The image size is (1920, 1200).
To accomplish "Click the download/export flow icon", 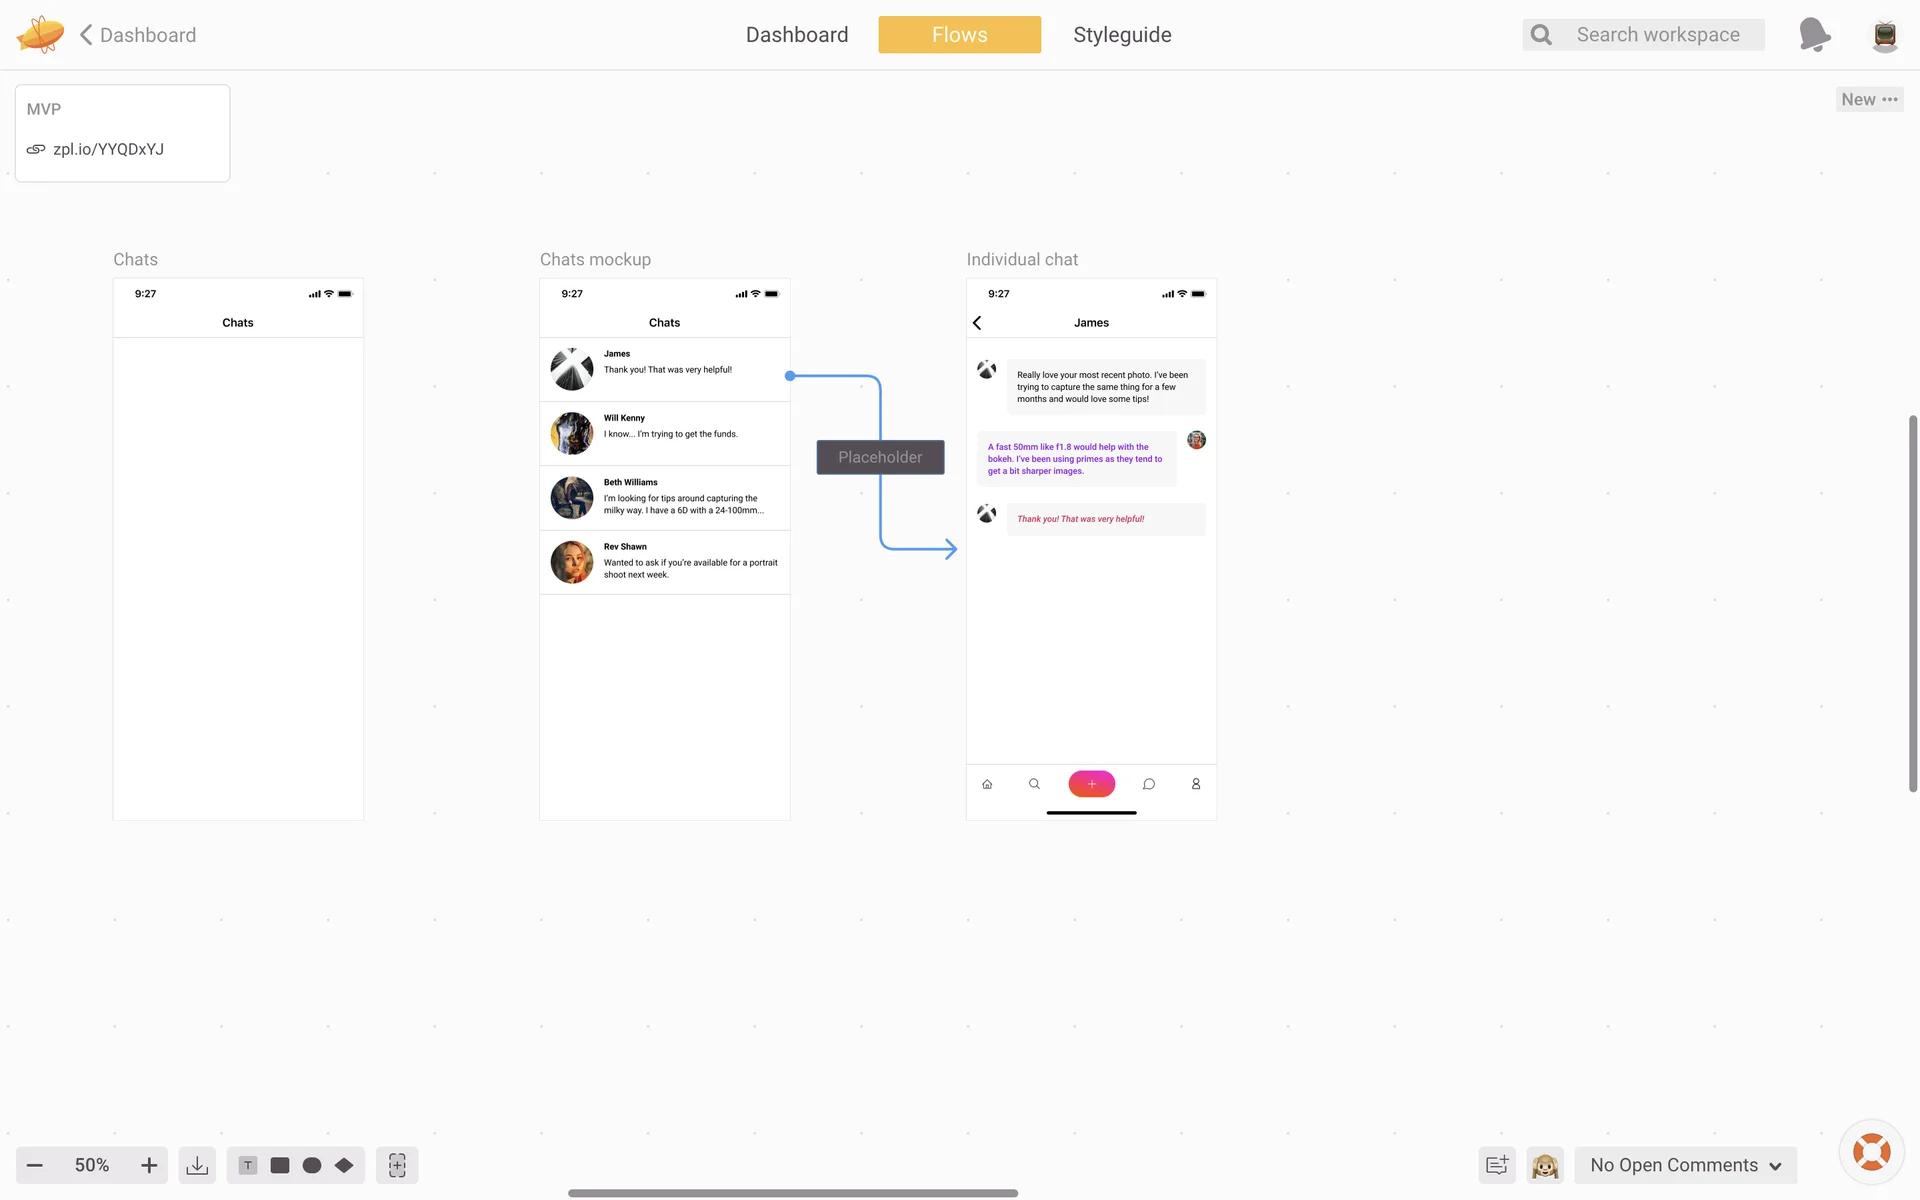I will pyautogui.click(x=197, y=1165).
